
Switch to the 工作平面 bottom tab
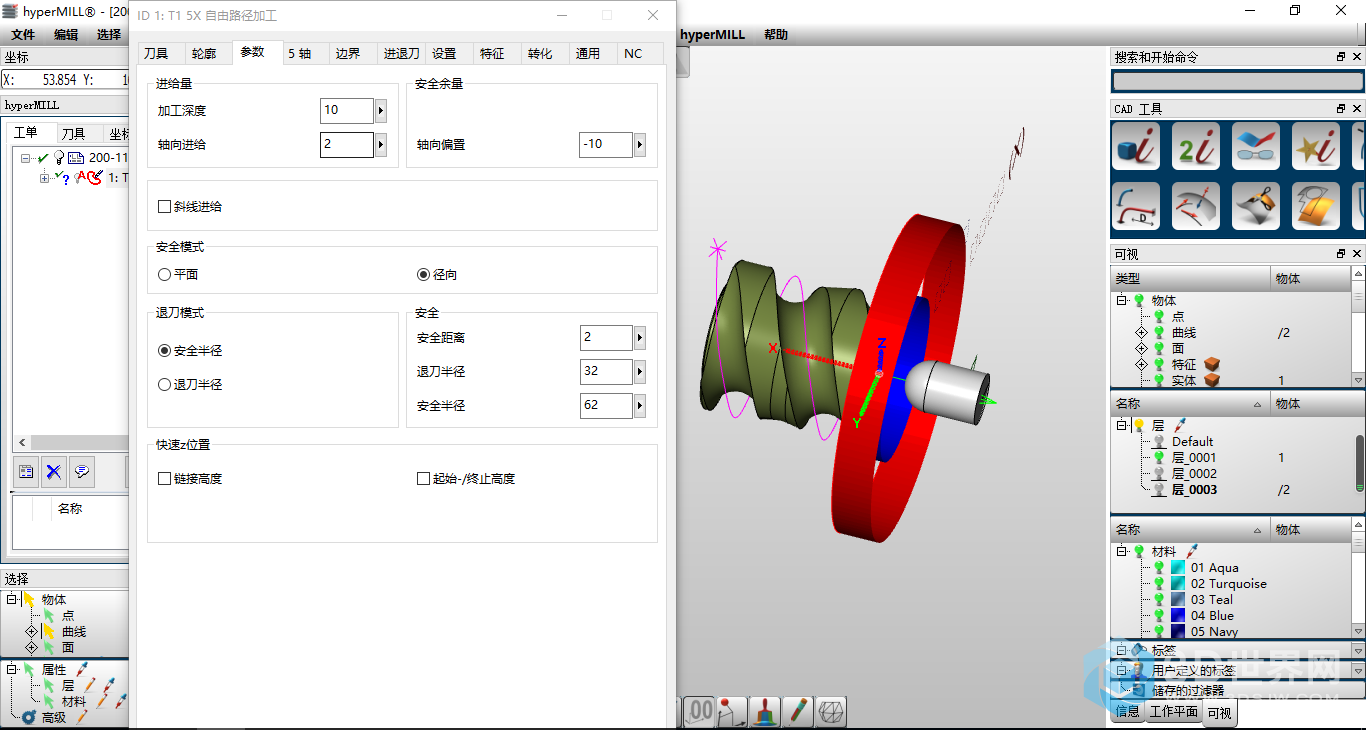pyautogui.click(x=1173, y=712)
